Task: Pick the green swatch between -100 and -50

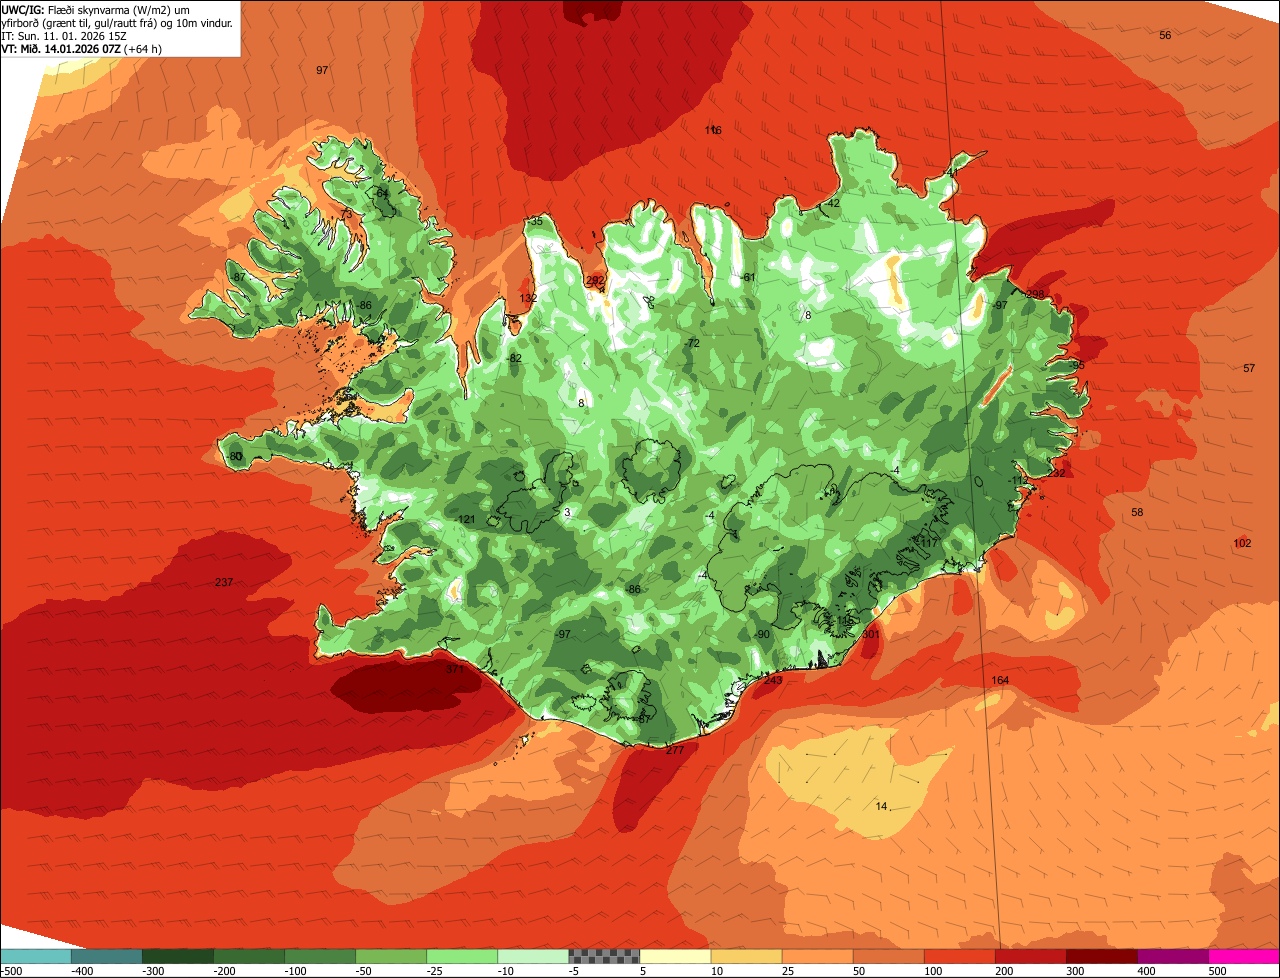Action: (x=320, y=956)
